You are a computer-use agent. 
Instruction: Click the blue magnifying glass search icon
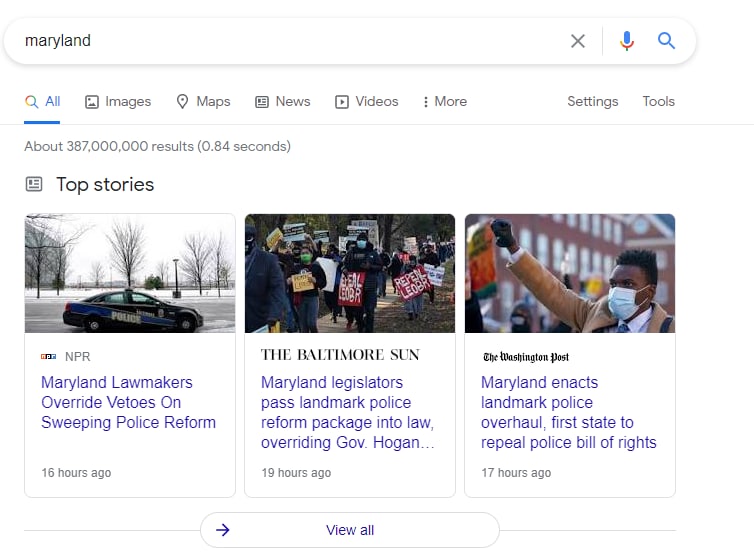pos(666,41)
